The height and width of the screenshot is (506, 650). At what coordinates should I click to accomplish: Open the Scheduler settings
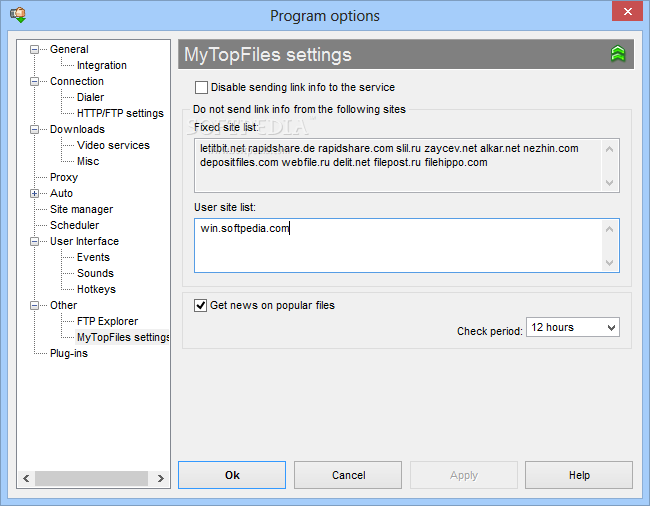click(75, 225)
